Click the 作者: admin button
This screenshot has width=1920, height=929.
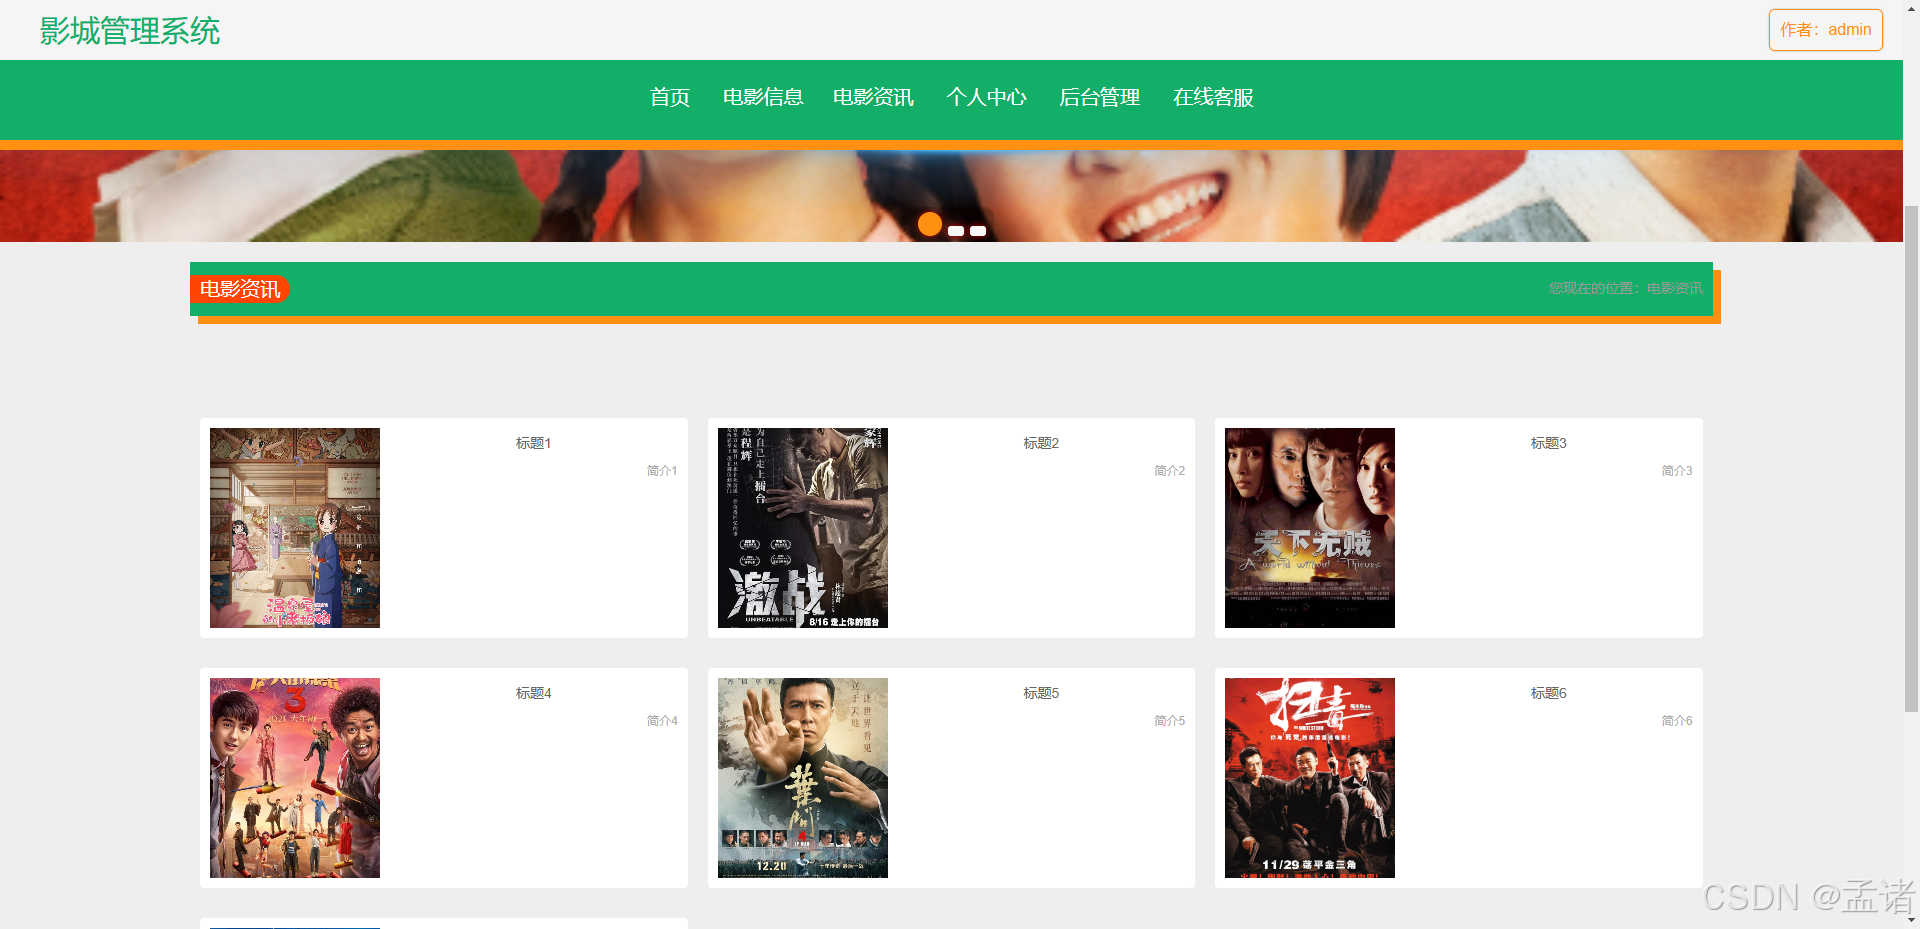pos(1825,30)
